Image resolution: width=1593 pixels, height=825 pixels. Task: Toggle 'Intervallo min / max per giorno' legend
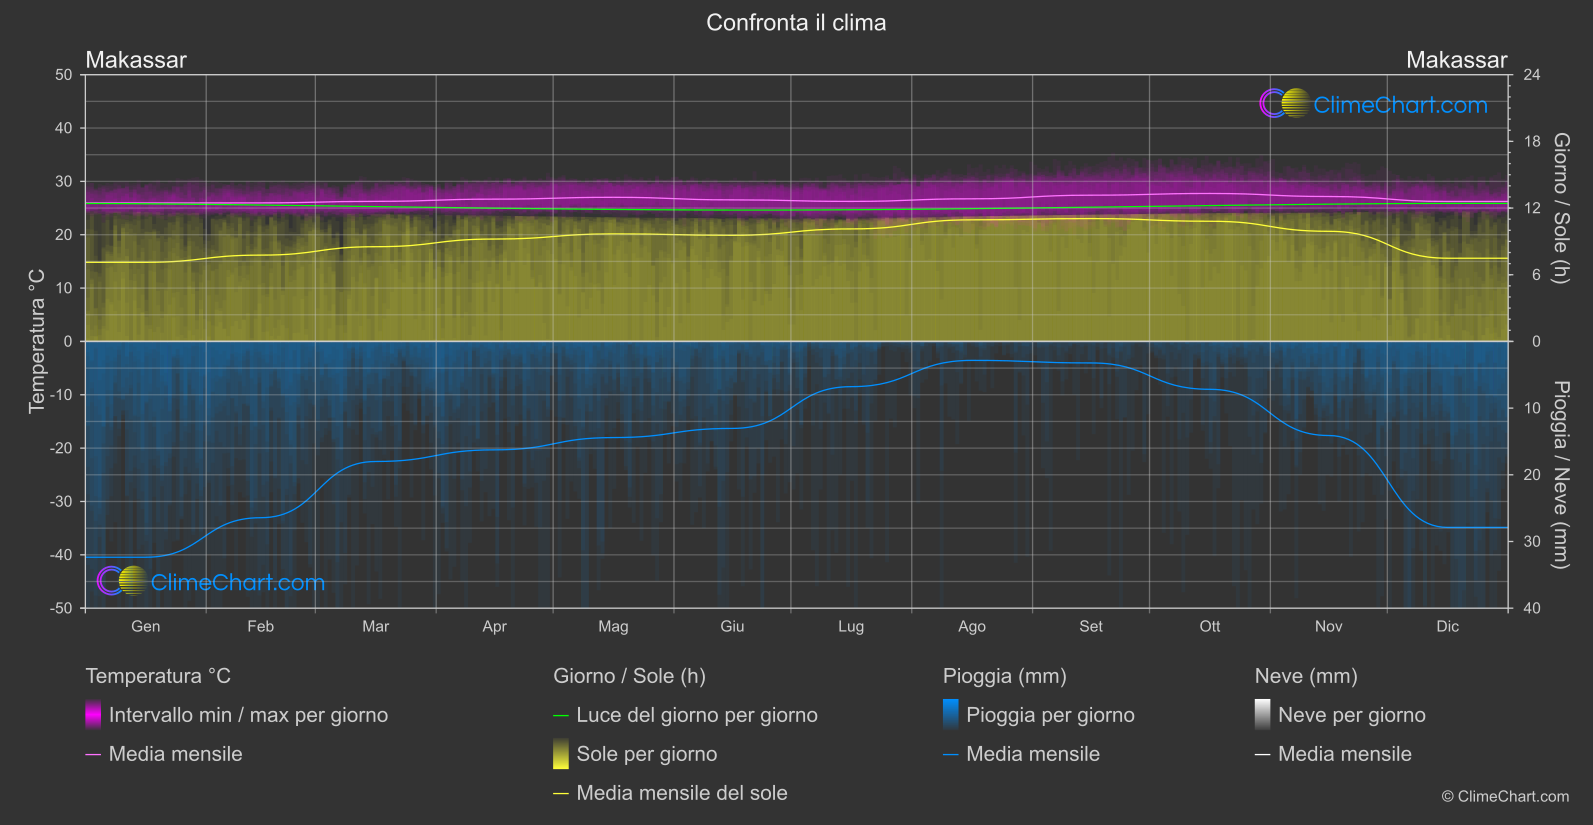(x=248, y=715)
